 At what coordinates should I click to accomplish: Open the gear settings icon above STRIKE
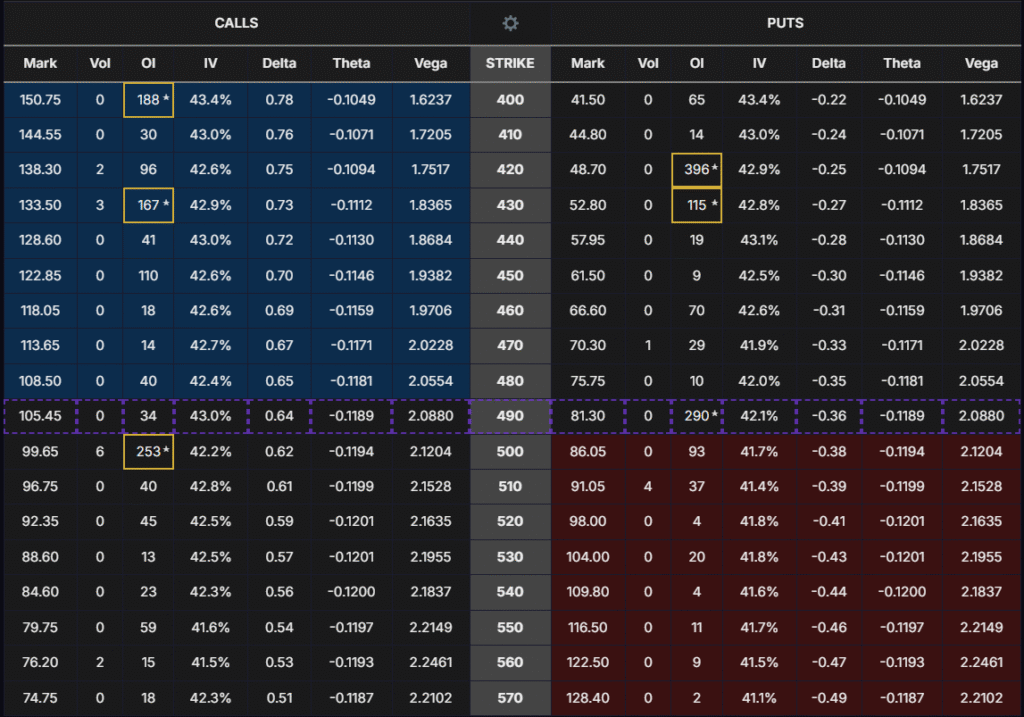tap(511, 23)
